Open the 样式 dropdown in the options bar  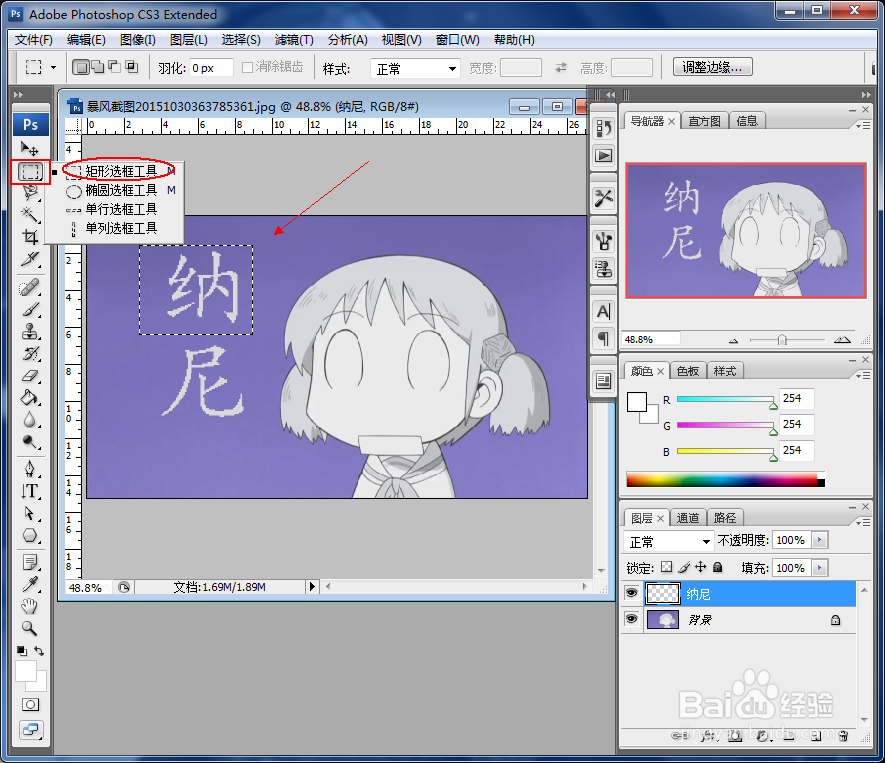(x=415, y=67)
